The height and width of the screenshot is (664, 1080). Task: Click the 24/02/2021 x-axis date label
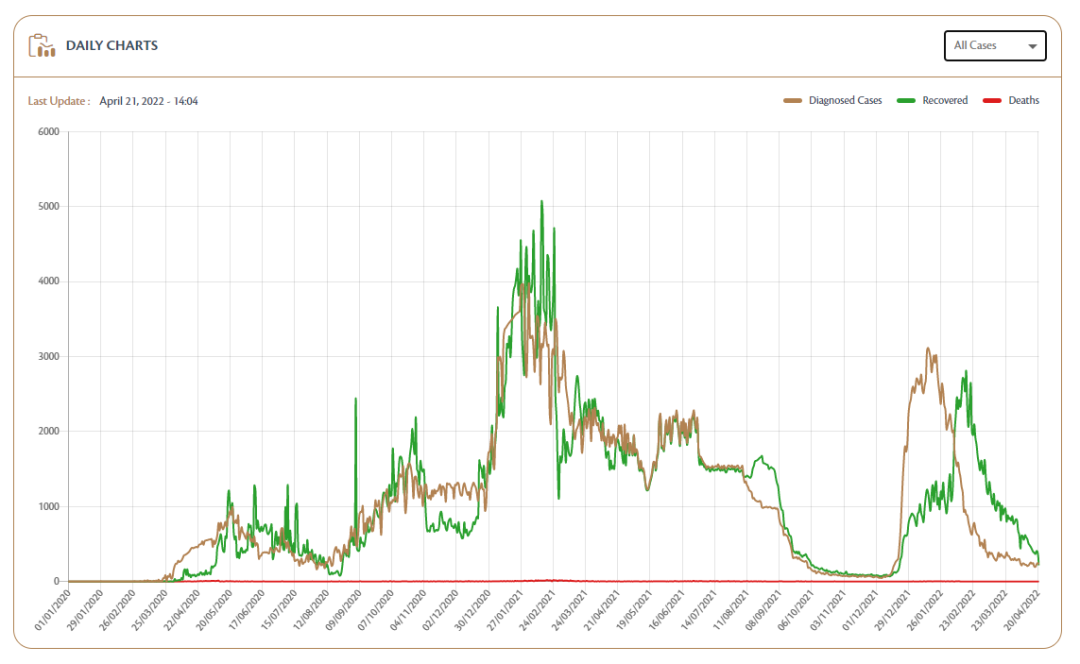point(537,609)
